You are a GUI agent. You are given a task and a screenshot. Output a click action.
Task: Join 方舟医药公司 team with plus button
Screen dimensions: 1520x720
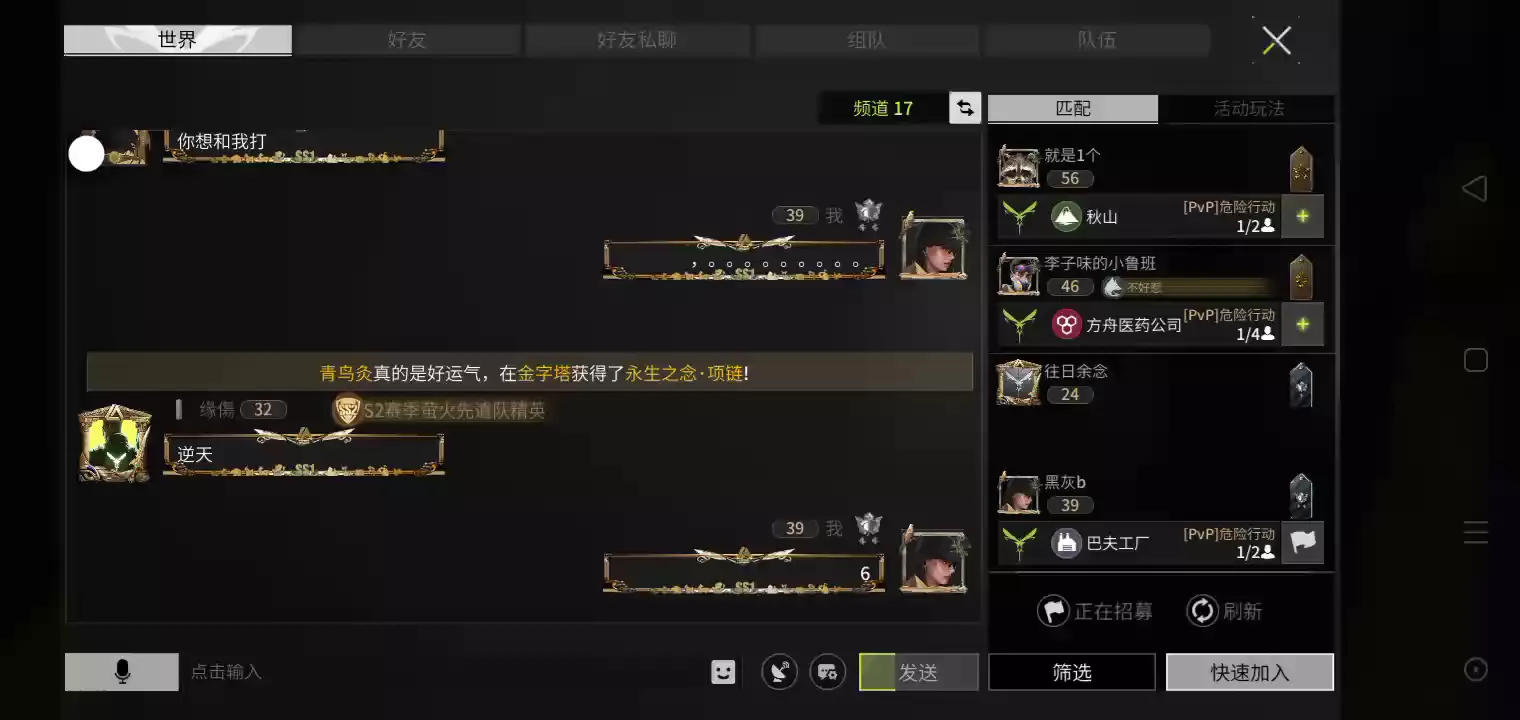pyautogui.click(x=1302, y=324)
